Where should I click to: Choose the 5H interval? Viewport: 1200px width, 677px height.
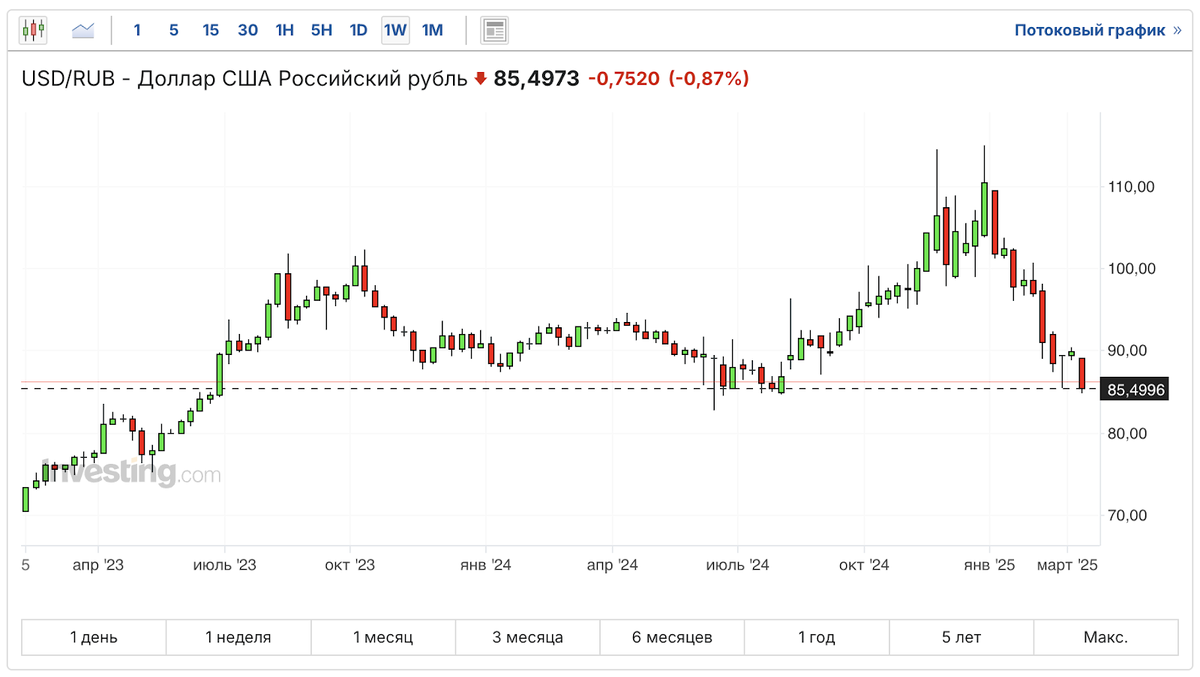pos(321,30)
